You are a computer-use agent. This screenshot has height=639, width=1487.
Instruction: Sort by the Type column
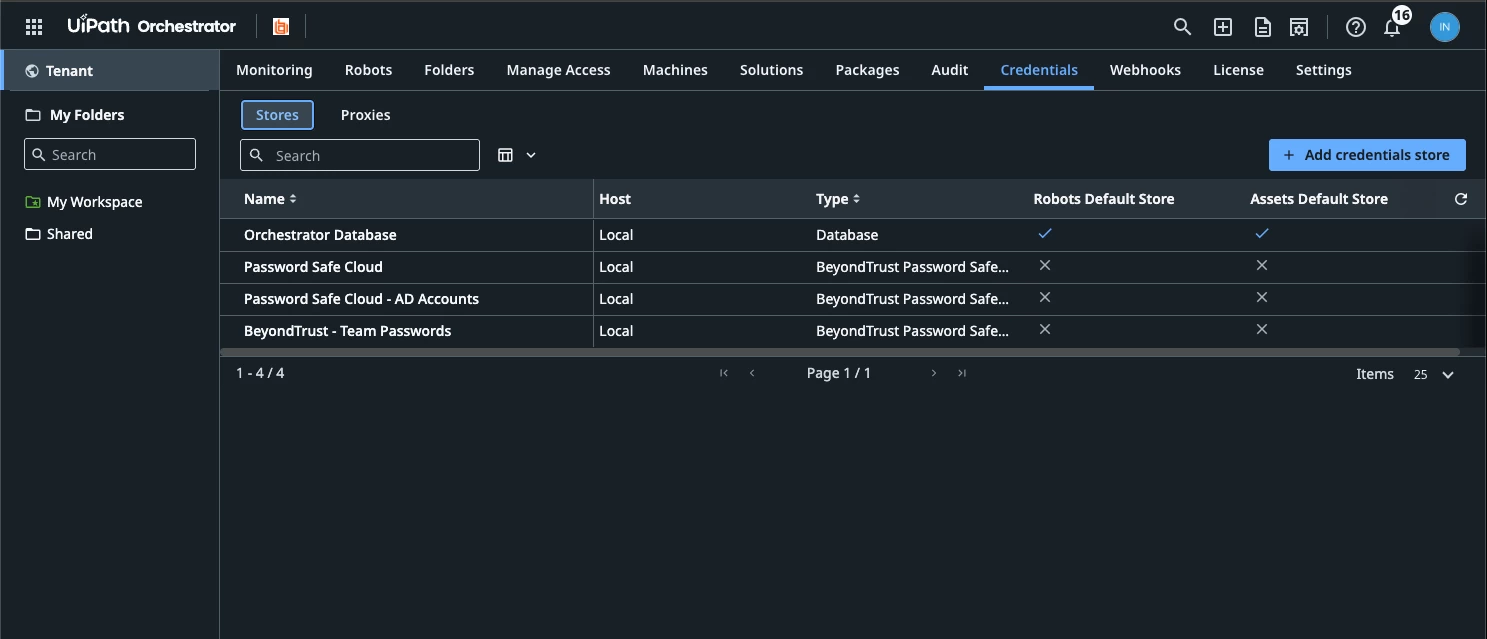(x=838, y=199)
